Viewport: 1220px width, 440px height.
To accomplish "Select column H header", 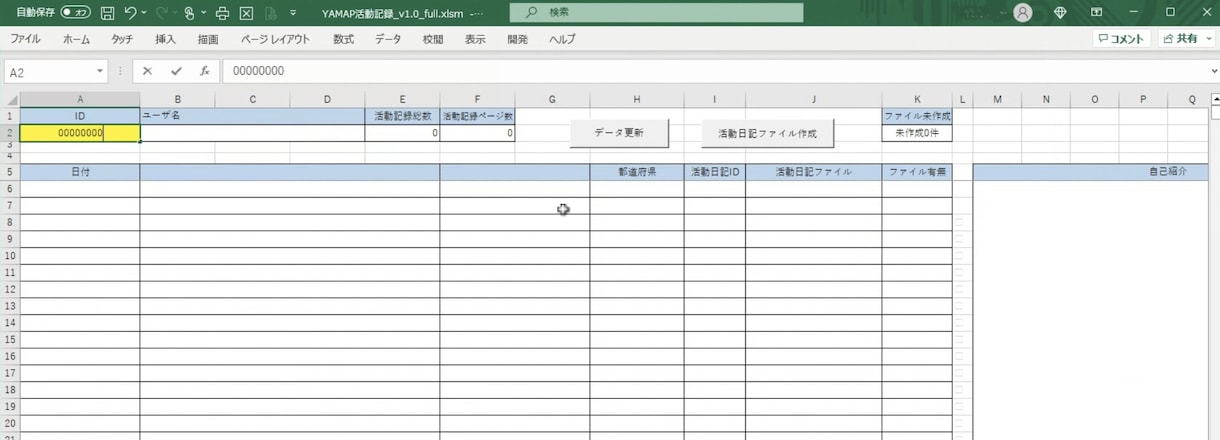I will [x=637, y=99].
